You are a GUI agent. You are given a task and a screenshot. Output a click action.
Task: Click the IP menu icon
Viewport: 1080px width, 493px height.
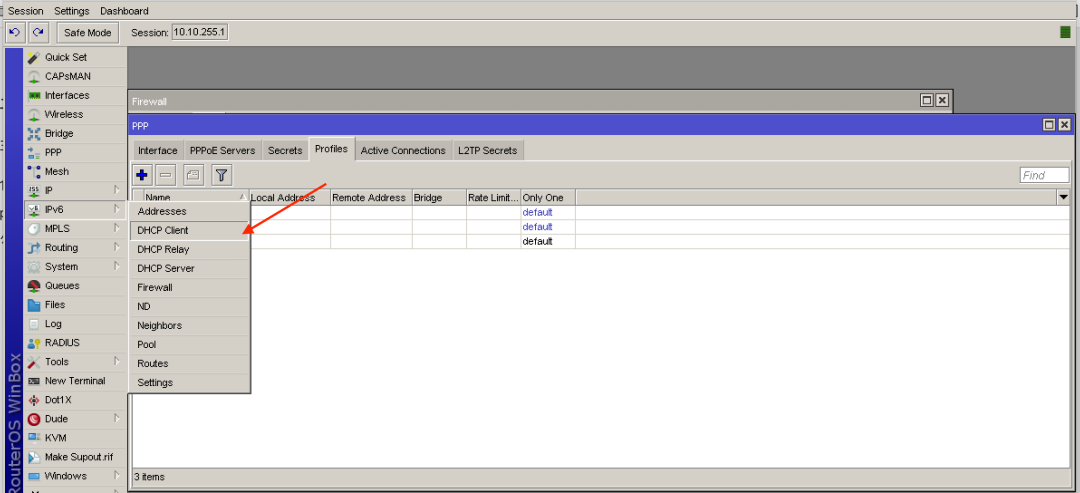coord(34,190)
